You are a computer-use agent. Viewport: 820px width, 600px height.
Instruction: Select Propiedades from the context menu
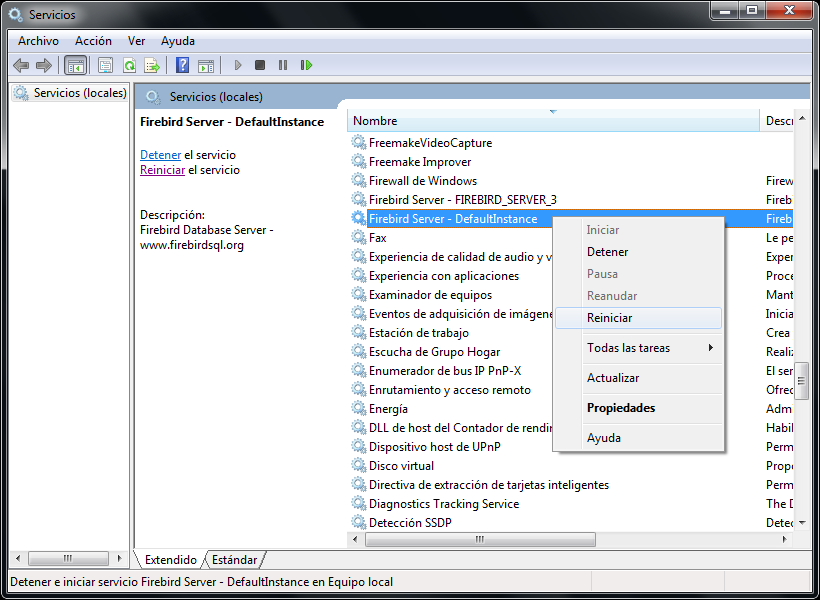(x=621, y=408)
